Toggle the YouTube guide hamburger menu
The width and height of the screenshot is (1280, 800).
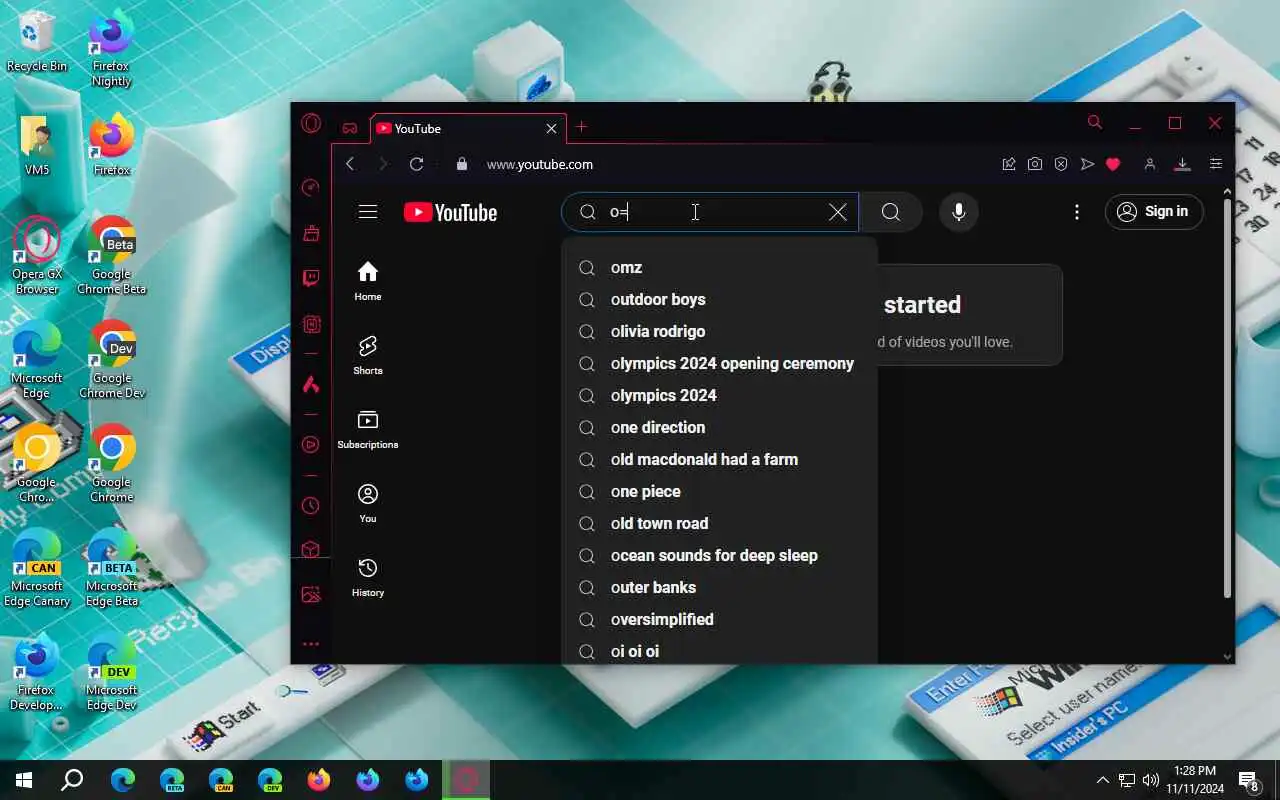[368, 212]
